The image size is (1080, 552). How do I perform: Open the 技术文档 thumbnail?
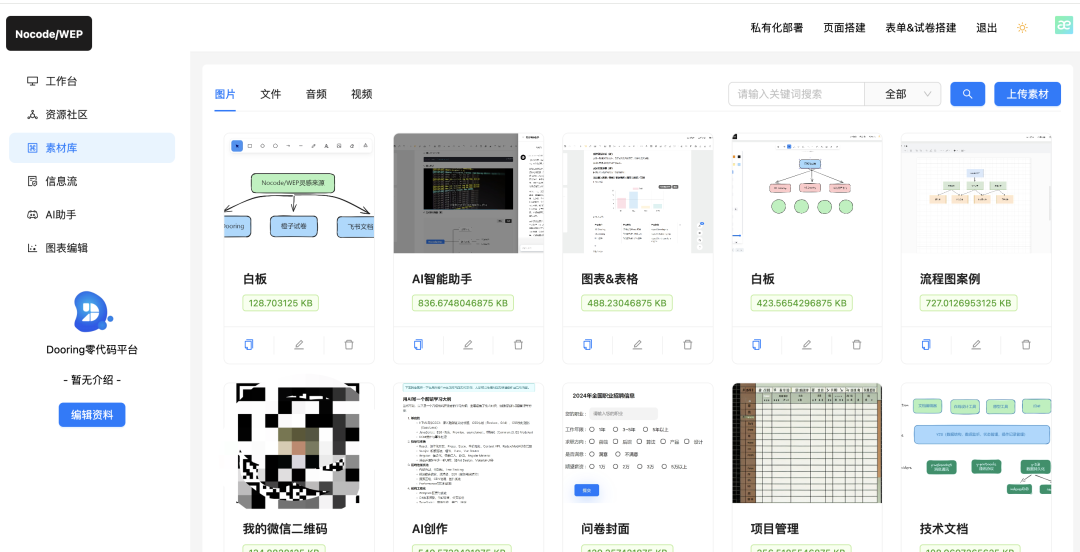(976, 443)
